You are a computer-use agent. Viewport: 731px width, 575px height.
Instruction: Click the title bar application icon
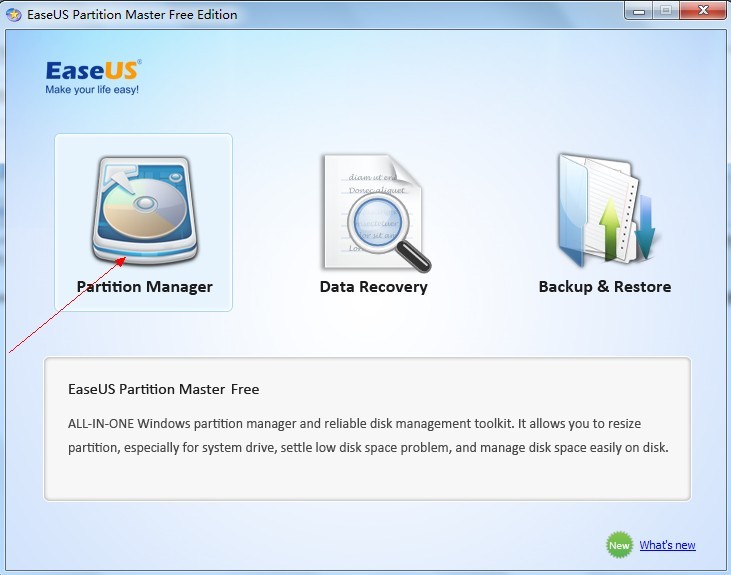click(x=14, y=14)
